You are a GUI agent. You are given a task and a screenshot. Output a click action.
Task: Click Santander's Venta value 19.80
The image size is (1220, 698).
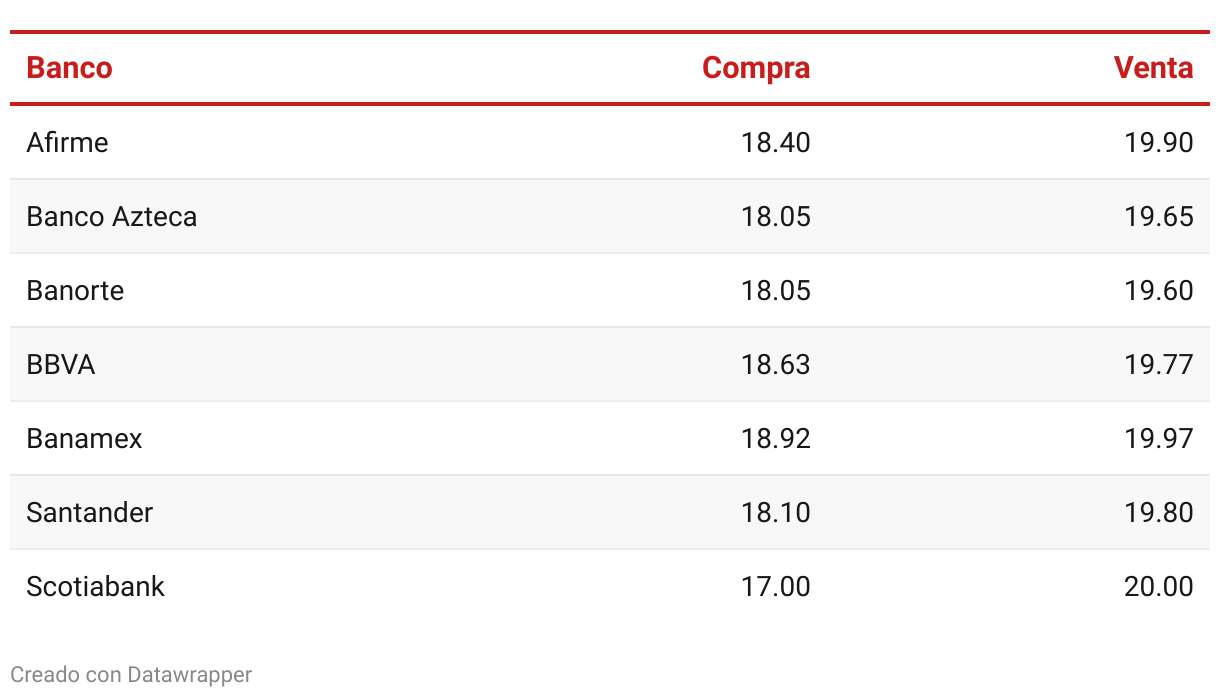[x=1159, y=512]
